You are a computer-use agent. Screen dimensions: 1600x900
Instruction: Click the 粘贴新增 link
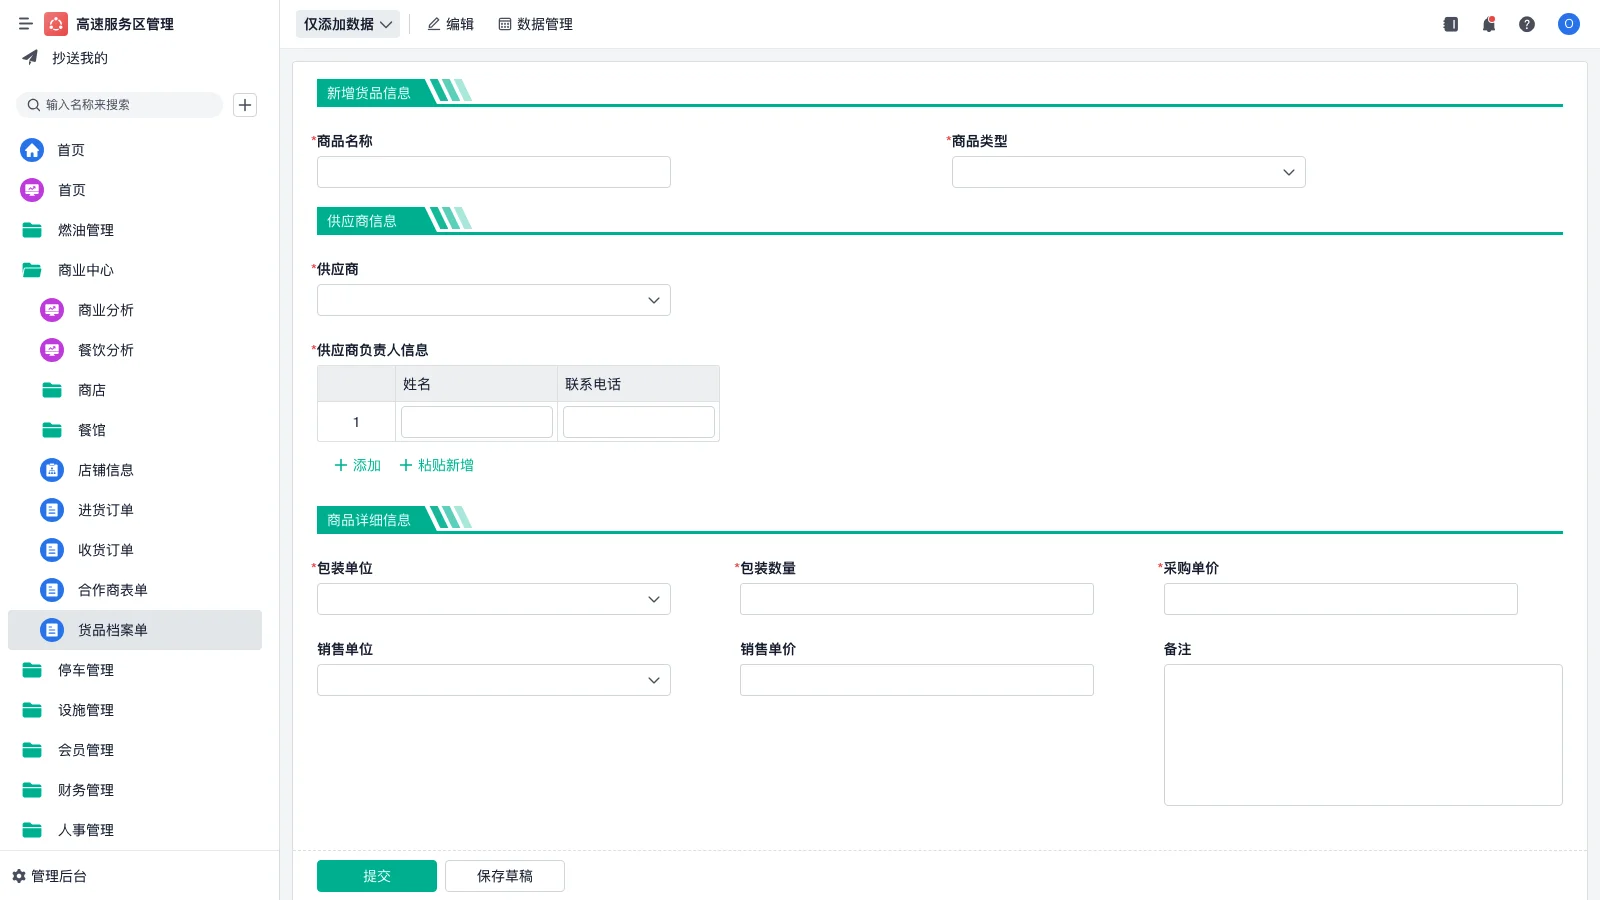[x=436, y=465]
